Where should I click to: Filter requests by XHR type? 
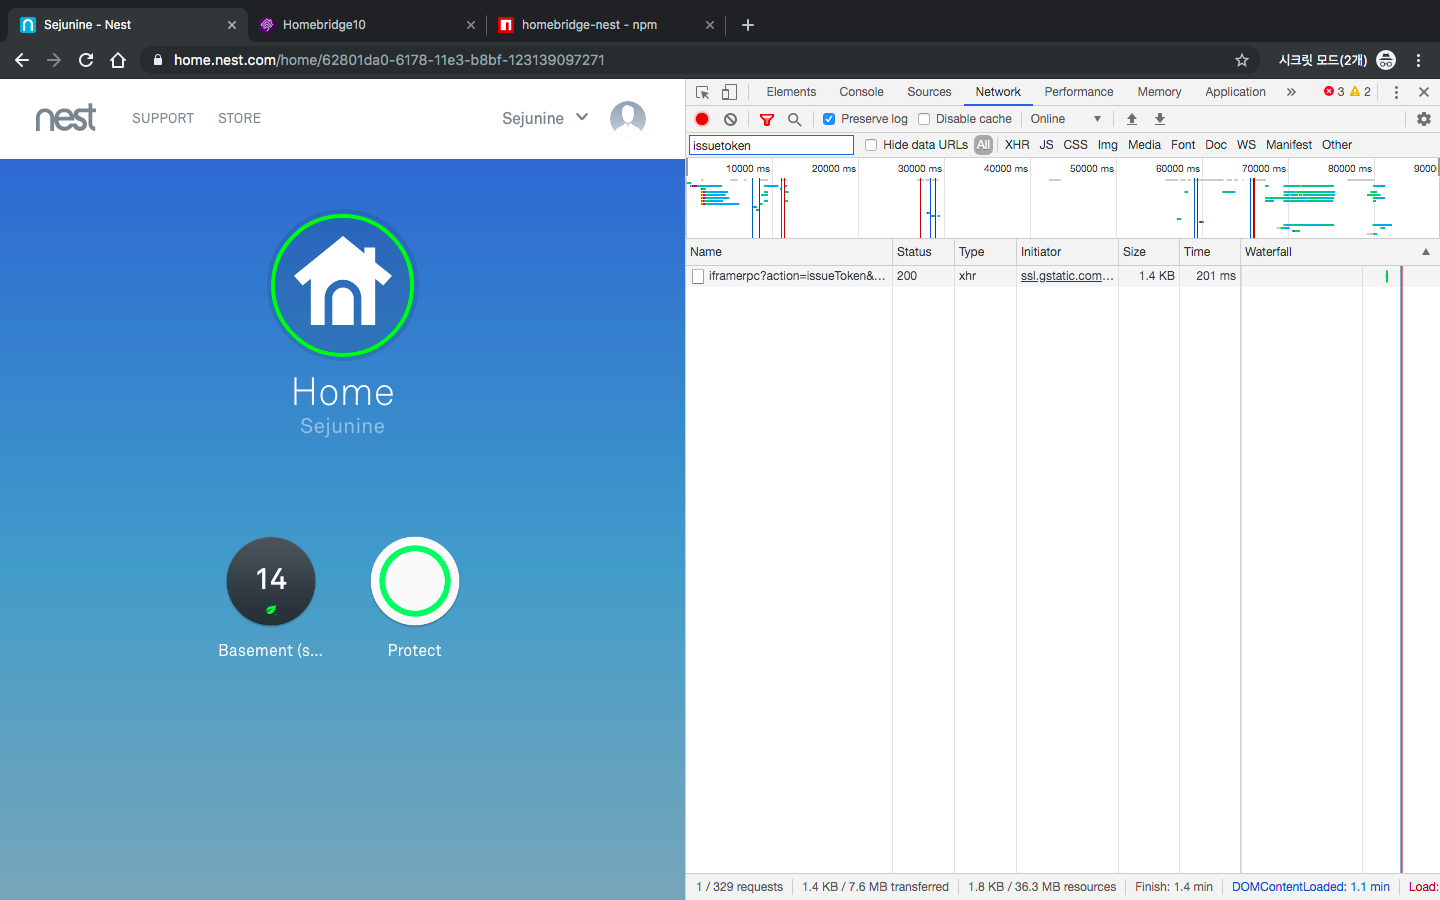1017,145
